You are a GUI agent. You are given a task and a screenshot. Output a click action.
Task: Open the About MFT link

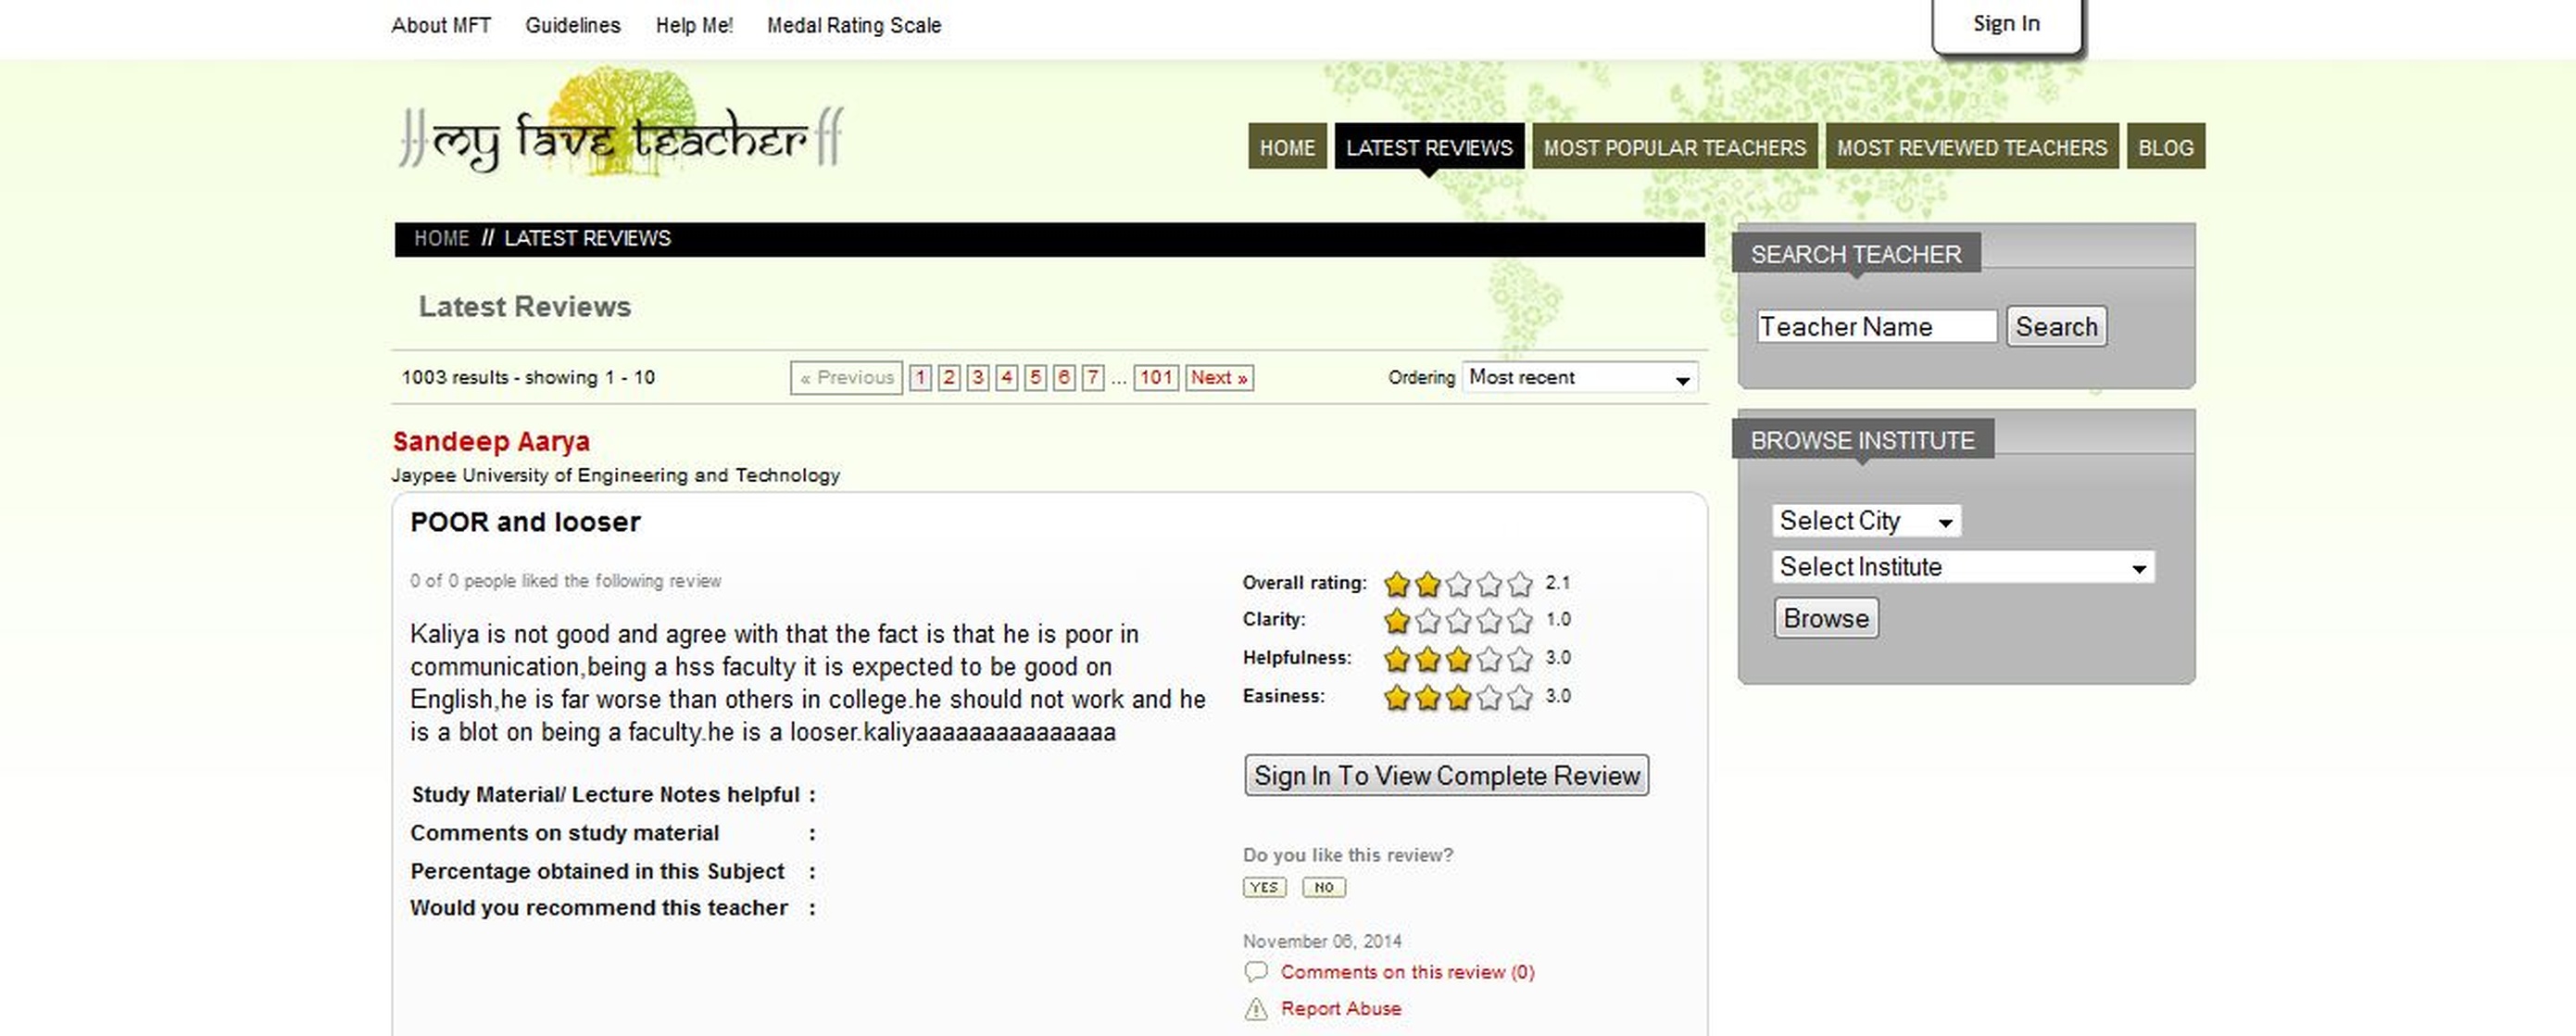(x=441, y=25)
